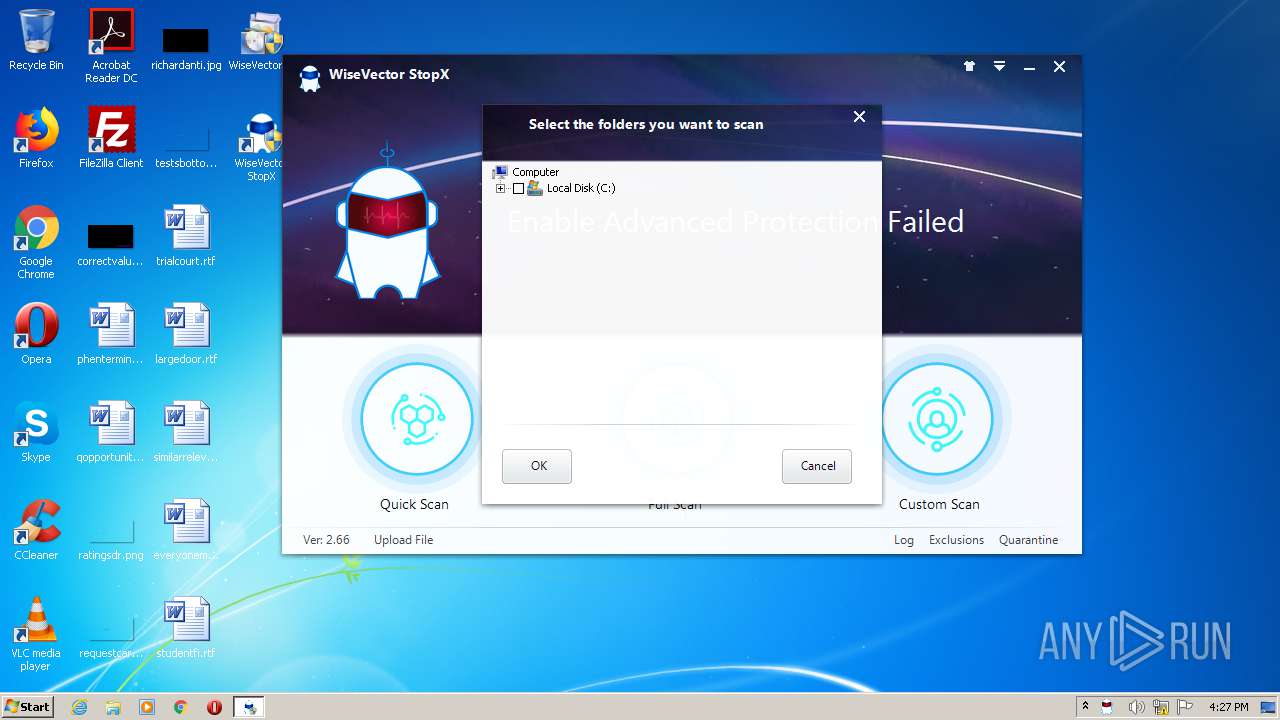Viewport: 1280px width, 720px height.
Task: Open Opera desktop shortcut
Action: tap(36, 334)
